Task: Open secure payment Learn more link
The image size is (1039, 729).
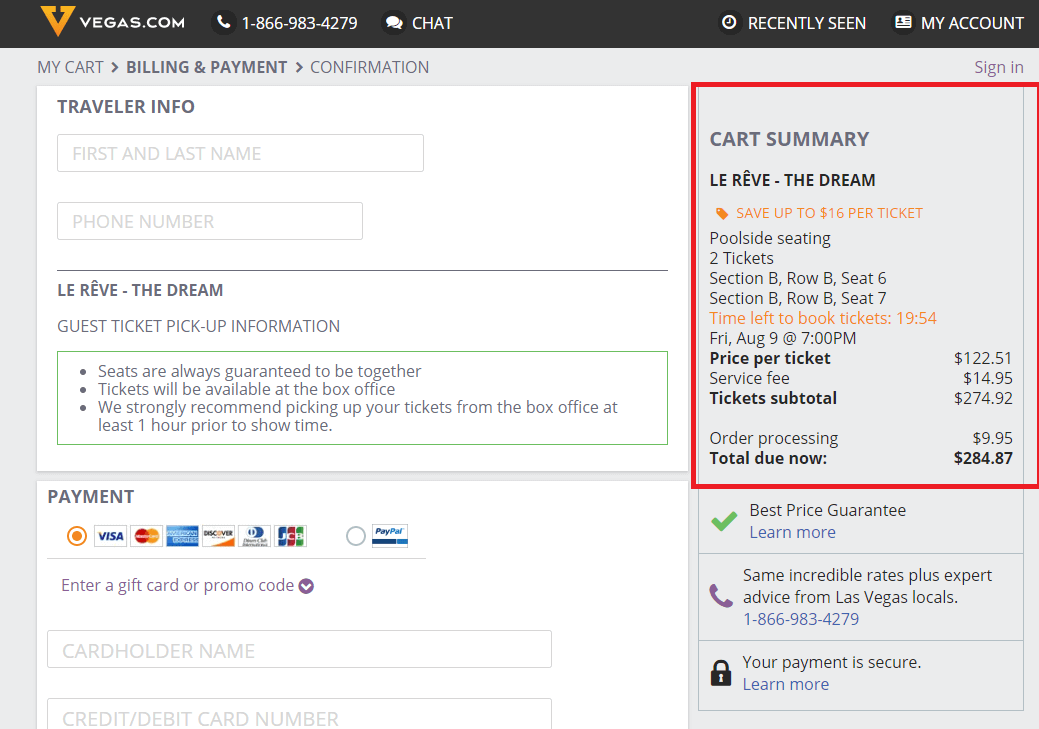Action: [785, 684]
